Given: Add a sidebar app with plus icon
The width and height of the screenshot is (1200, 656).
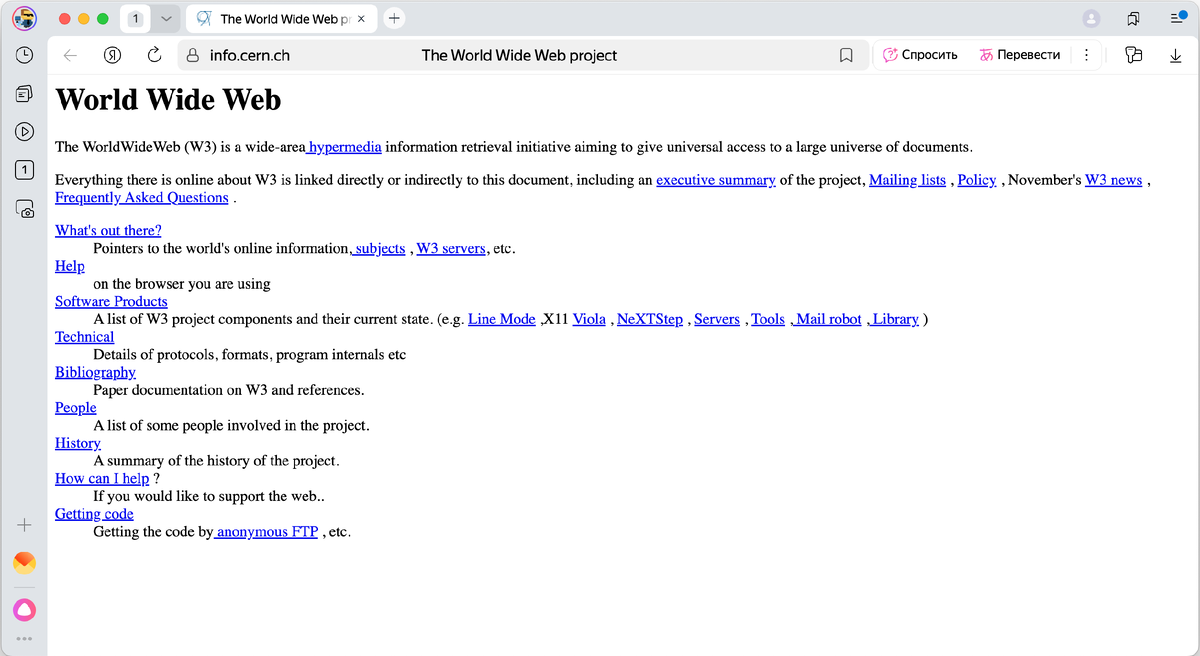Looking at the screenshot, I should pos(24,524).
